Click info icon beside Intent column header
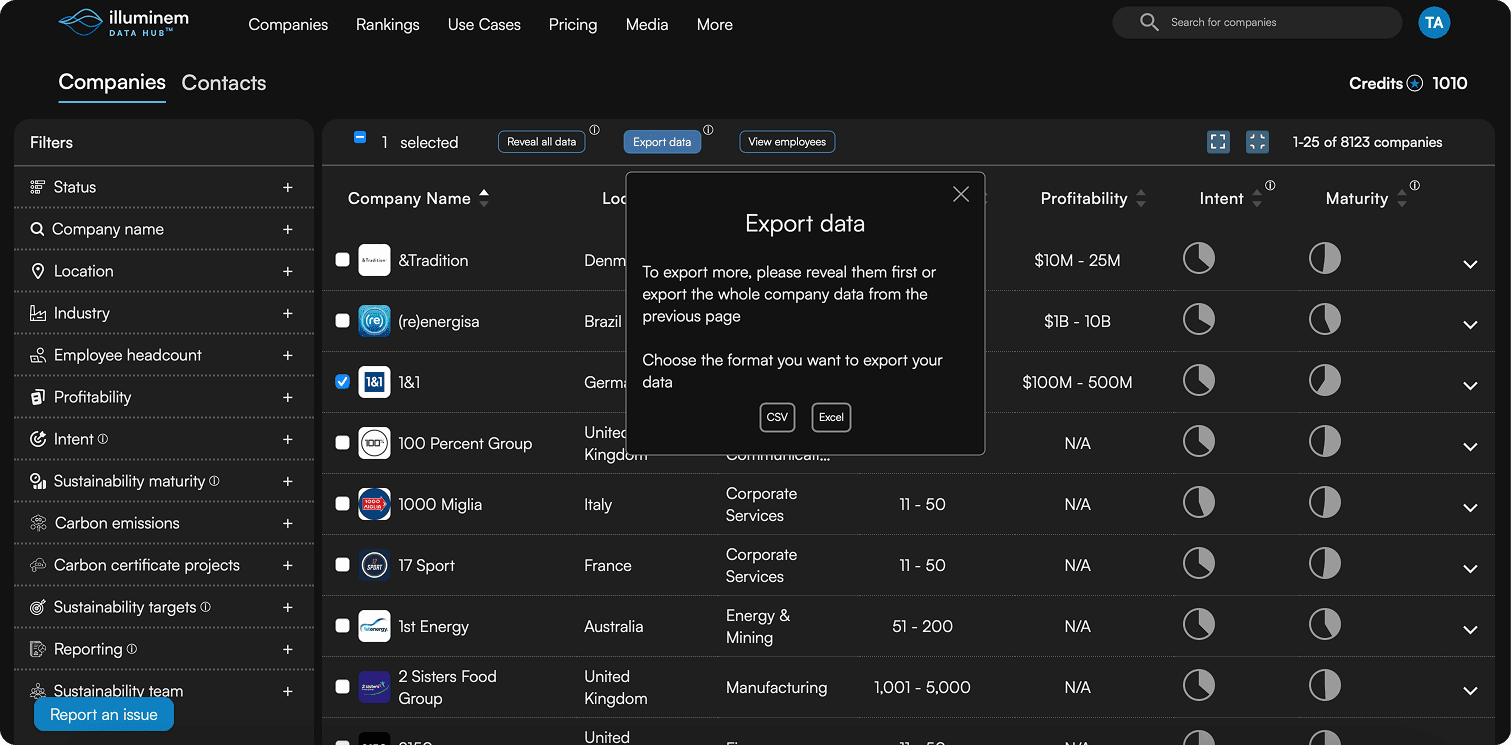Image resolution: width=1511 pixels, height=745 pixels. pyautogui.click(x=1270, y=186)
